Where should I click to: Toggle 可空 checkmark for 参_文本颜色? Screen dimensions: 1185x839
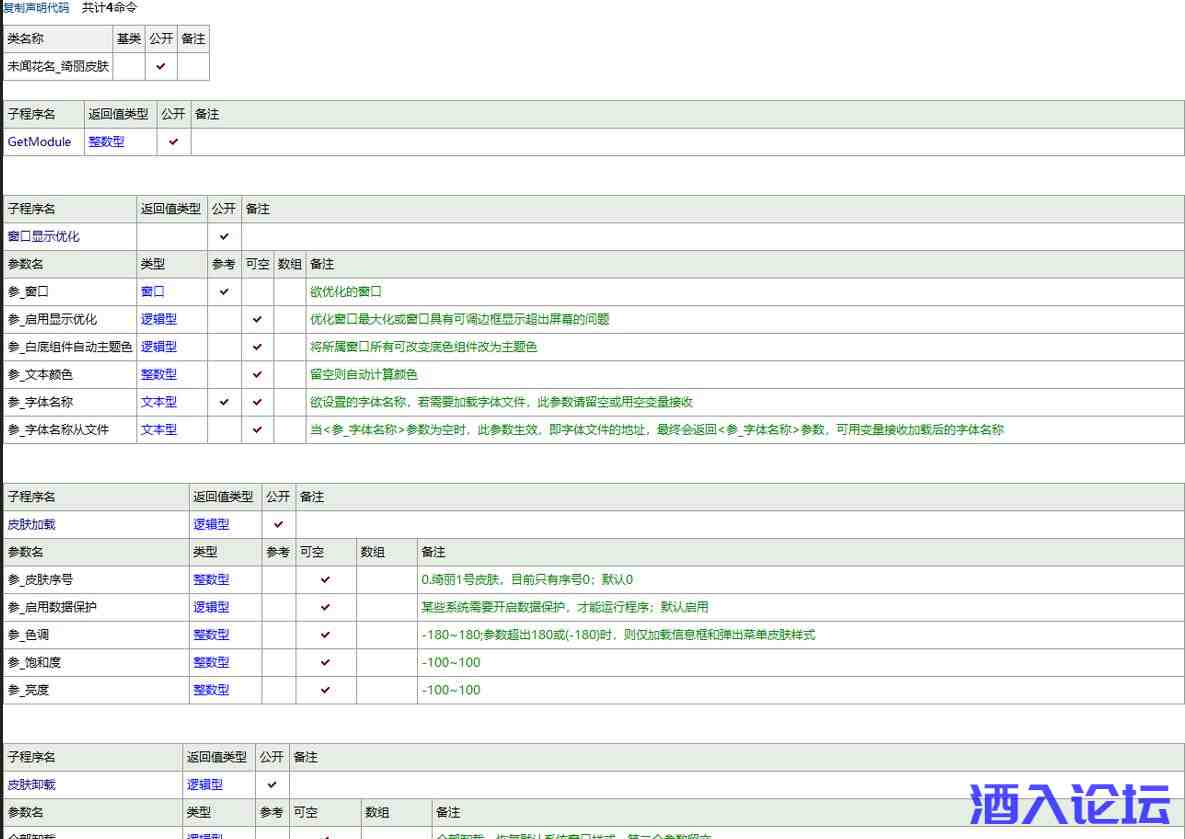click(x=257, y=375)
